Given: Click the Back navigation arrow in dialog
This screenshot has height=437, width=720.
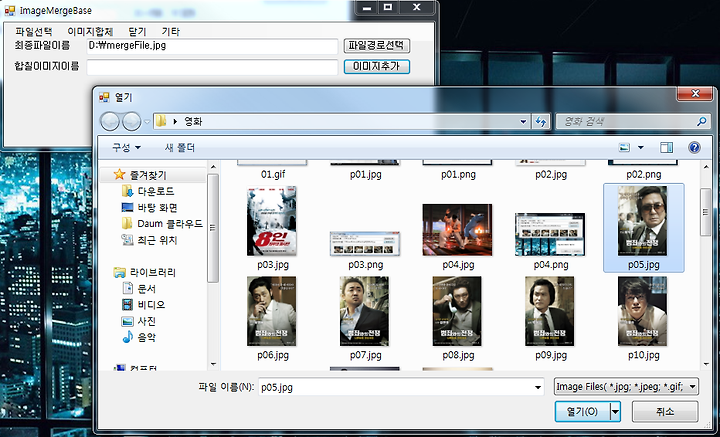Looking at the screenshot, I should (x=110, y=122).
